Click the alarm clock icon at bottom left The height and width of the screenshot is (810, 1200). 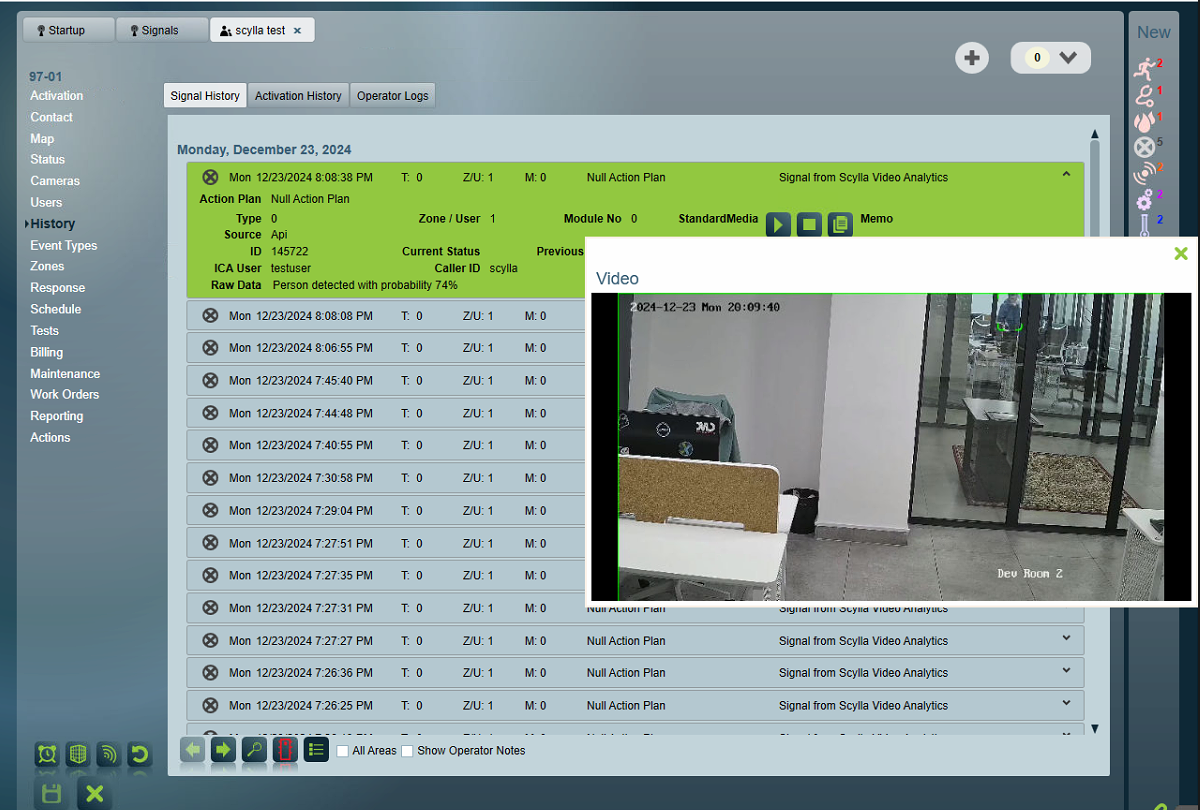tap(47, 755)
